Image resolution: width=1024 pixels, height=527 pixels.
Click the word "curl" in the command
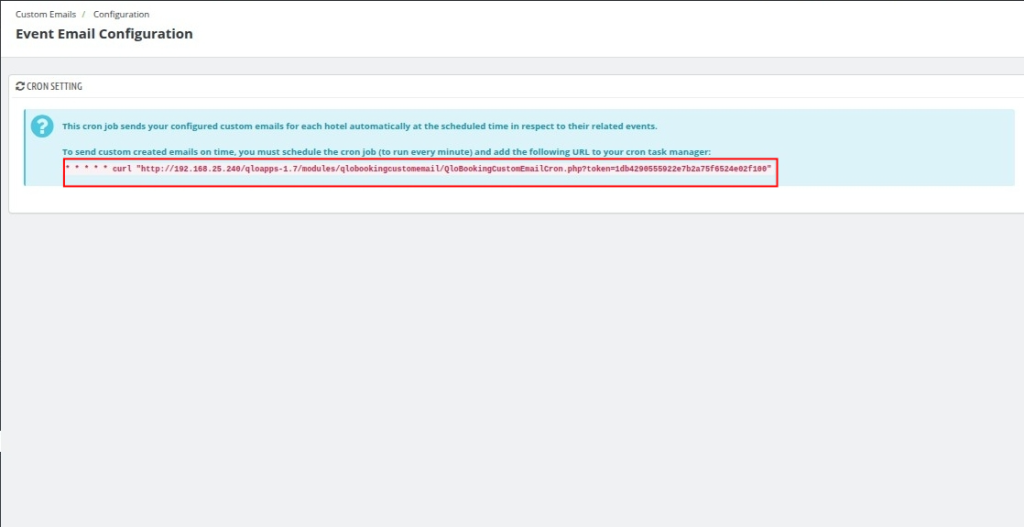point(121,169)
